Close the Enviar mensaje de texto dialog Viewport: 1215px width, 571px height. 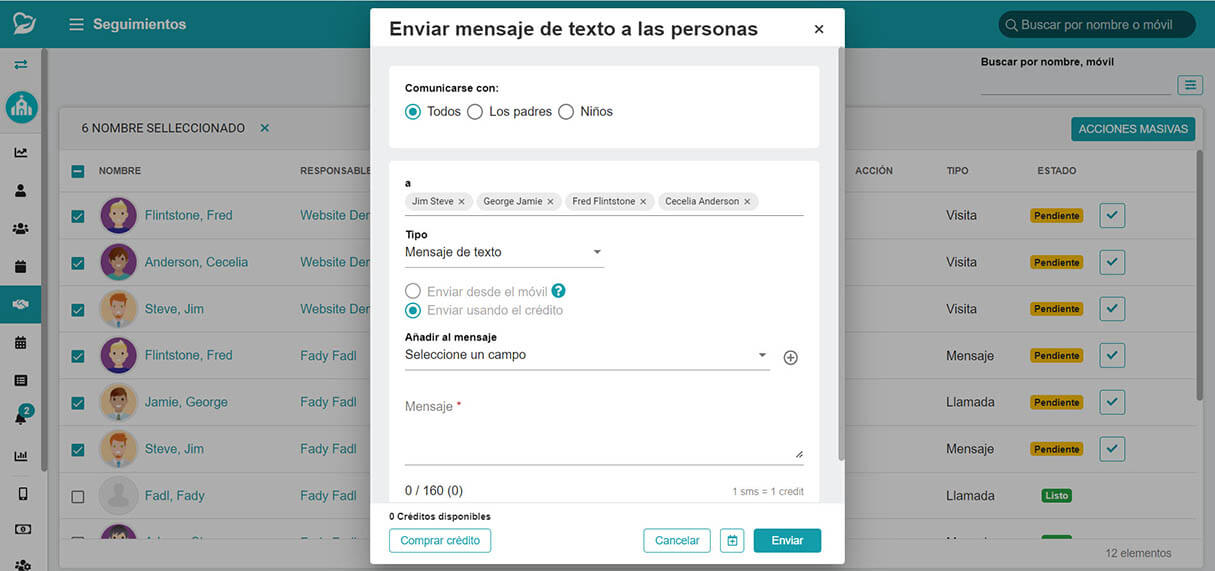pyautogui.click(x=819, y=29)
